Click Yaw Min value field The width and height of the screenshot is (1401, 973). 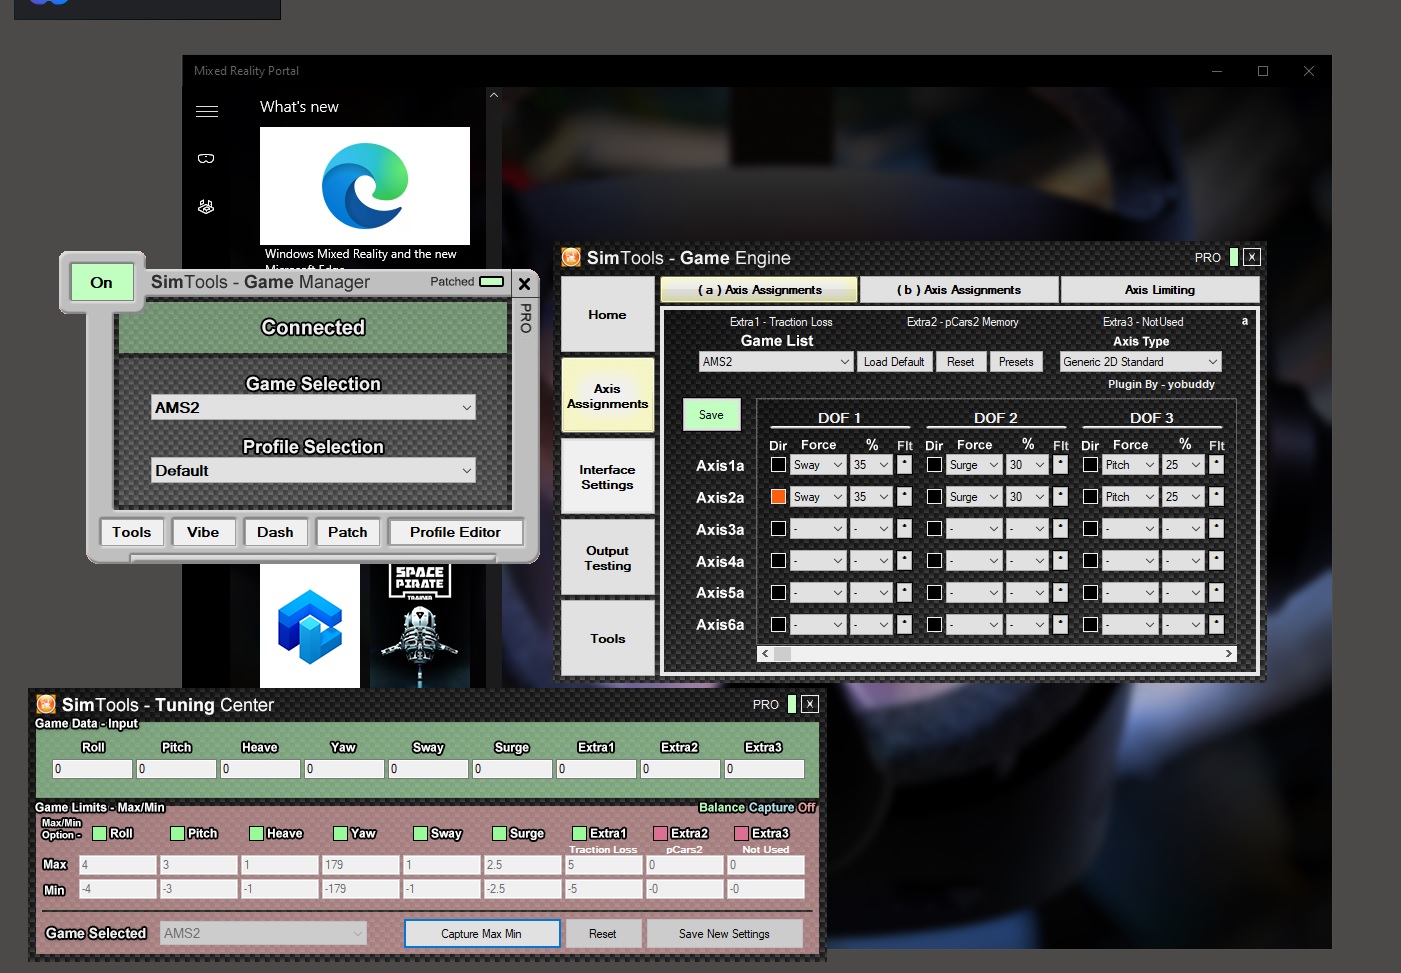(360, 889)
